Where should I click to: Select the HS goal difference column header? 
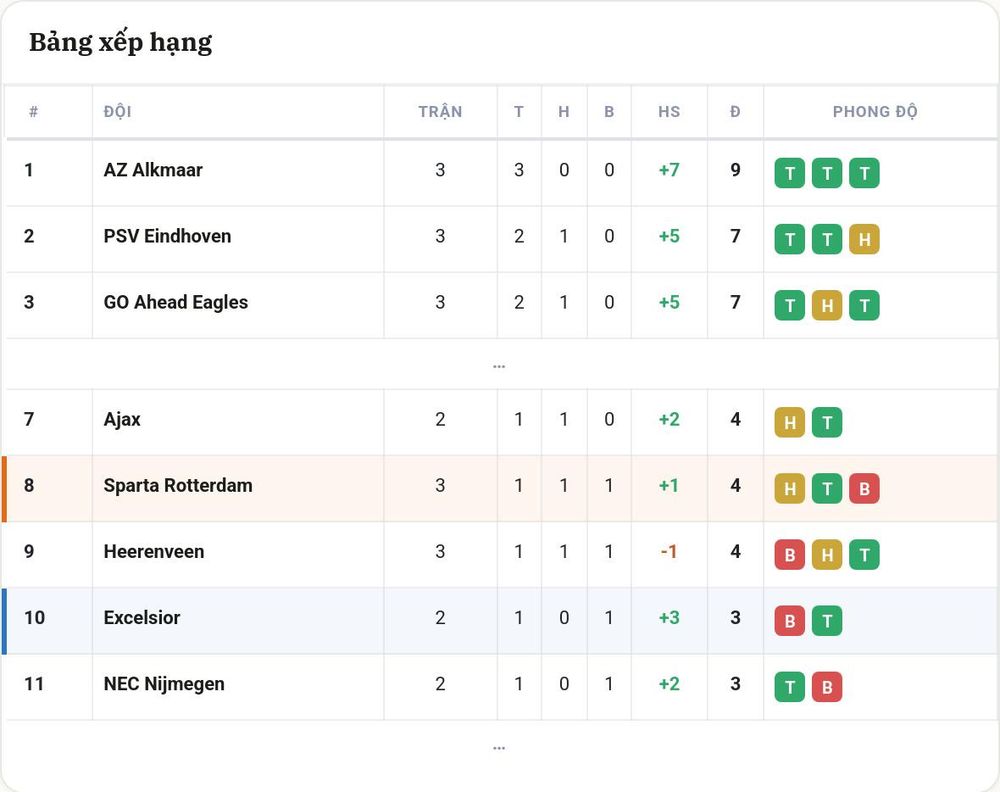click(669, 112)
